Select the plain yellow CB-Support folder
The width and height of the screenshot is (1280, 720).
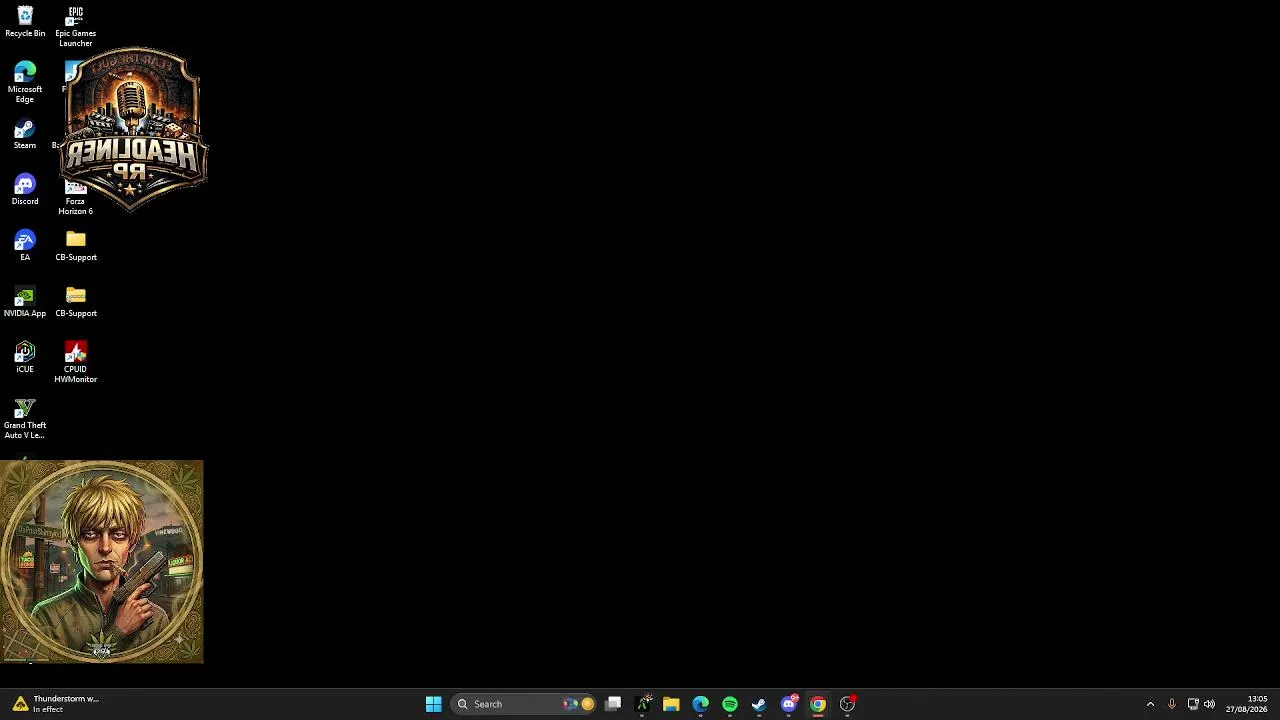tap(76, 246)
